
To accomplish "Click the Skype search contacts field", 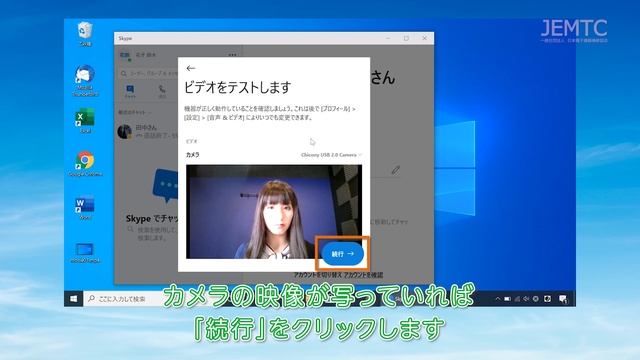I will (149, 73).
